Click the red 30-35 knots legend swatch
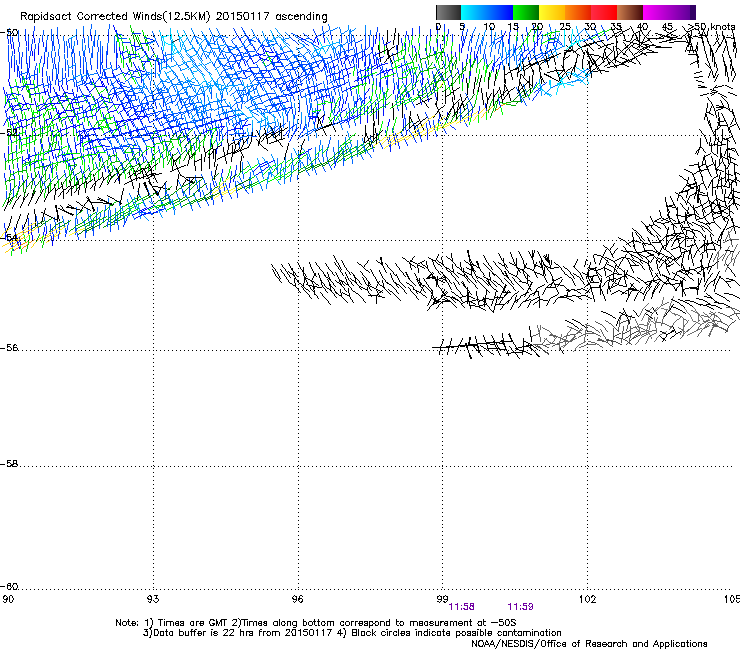Viewport: 740px width, 650px height. coord(604,12)
